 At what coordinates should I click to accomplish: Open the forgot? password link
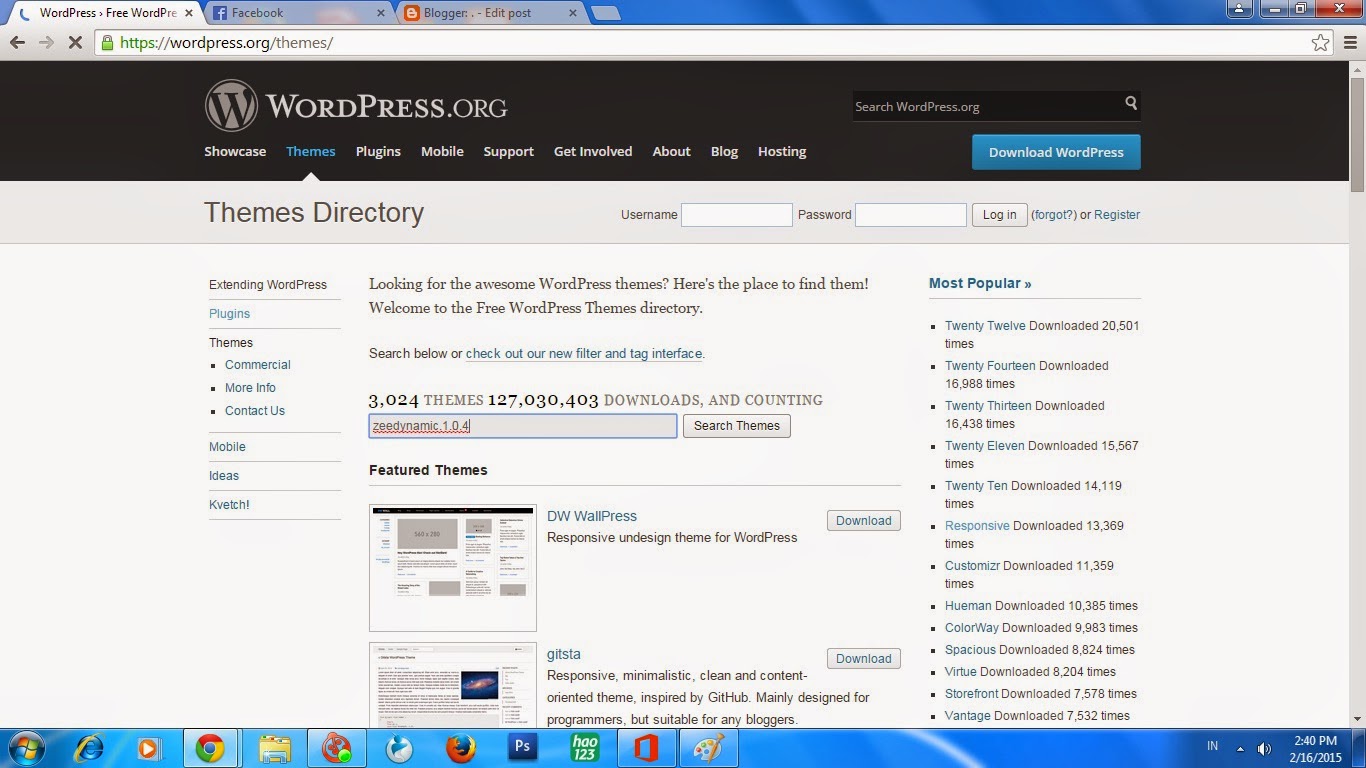tap(1054, 215)
